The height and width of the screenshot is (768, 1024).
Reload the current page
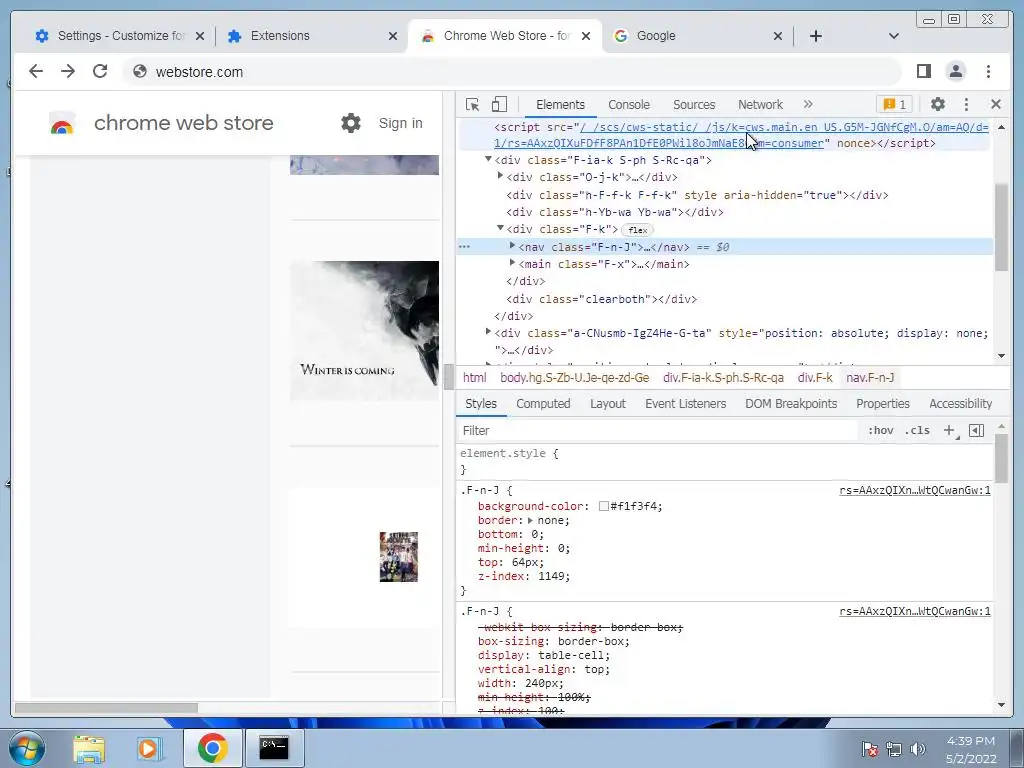tap(100, 71)
